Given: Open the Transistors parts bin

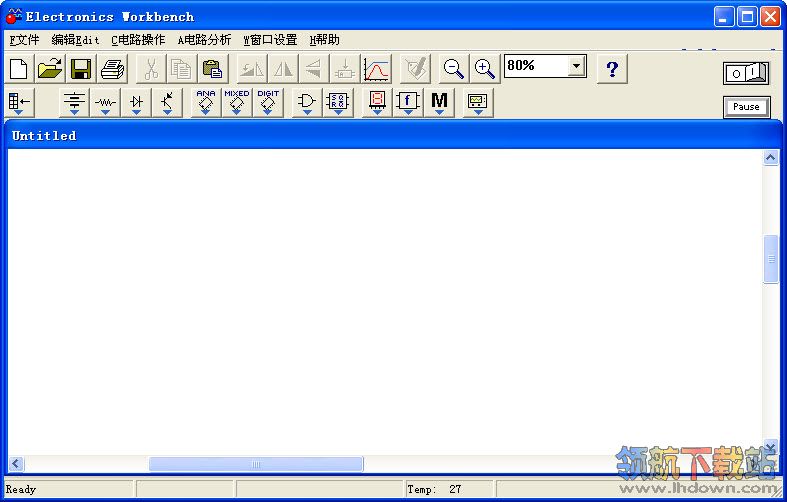Looking at the screenshot, I should [x=167, y=103].
